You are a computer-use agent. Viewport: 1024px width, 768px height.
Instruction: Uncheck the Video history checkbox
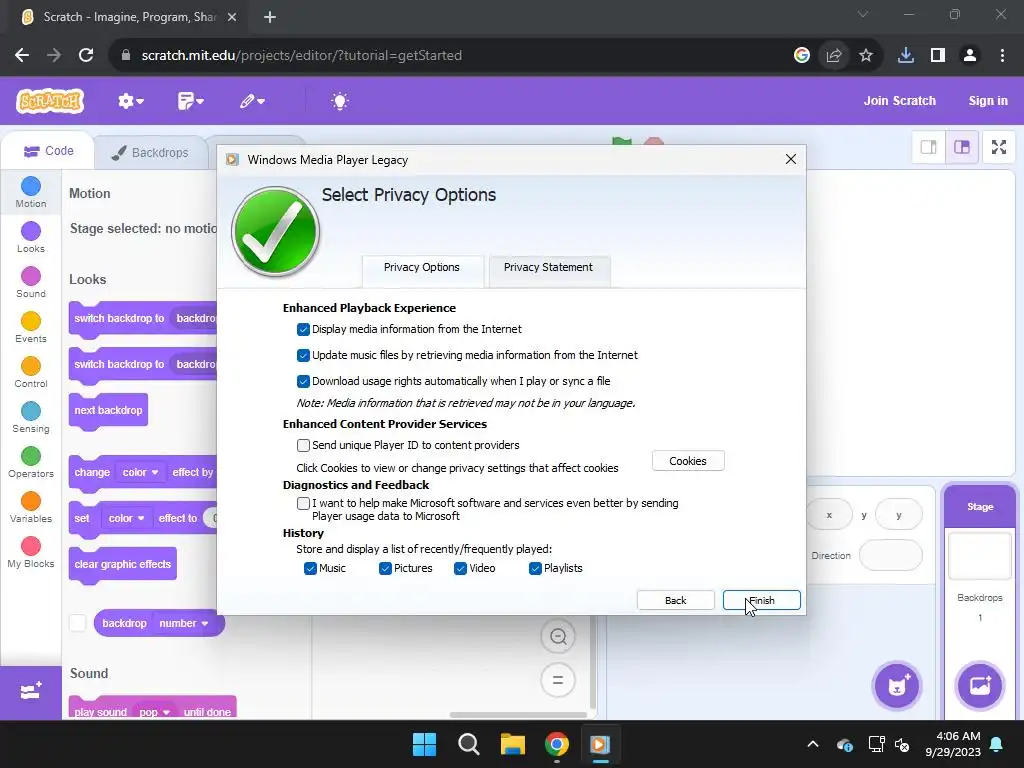pyautogui.click(x=460, y=568)
